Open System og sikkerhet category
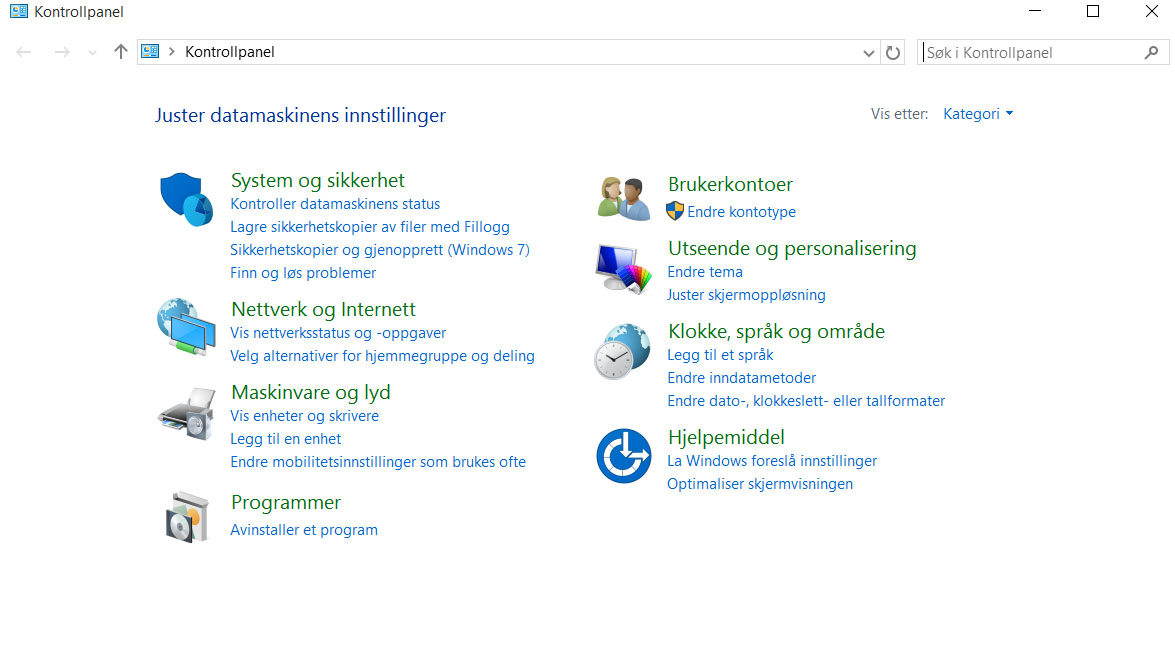The image size is (1175, 650). click(x=318, y=180)
